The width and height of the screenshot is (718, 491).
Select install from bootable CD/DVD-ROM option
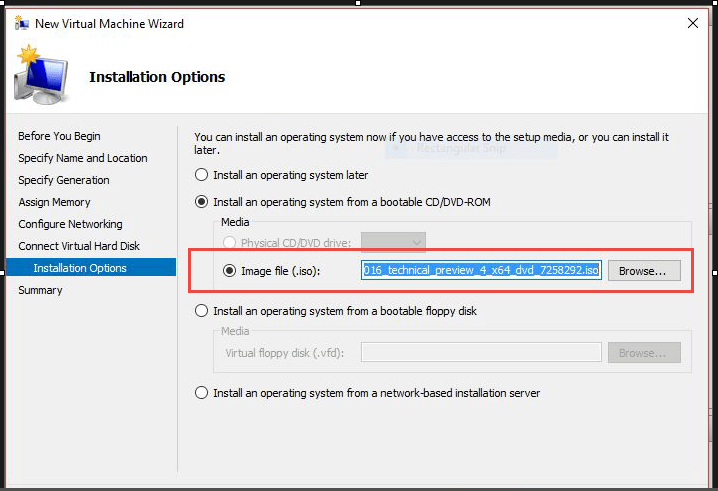pyautogui.click(x=202, y=202)
